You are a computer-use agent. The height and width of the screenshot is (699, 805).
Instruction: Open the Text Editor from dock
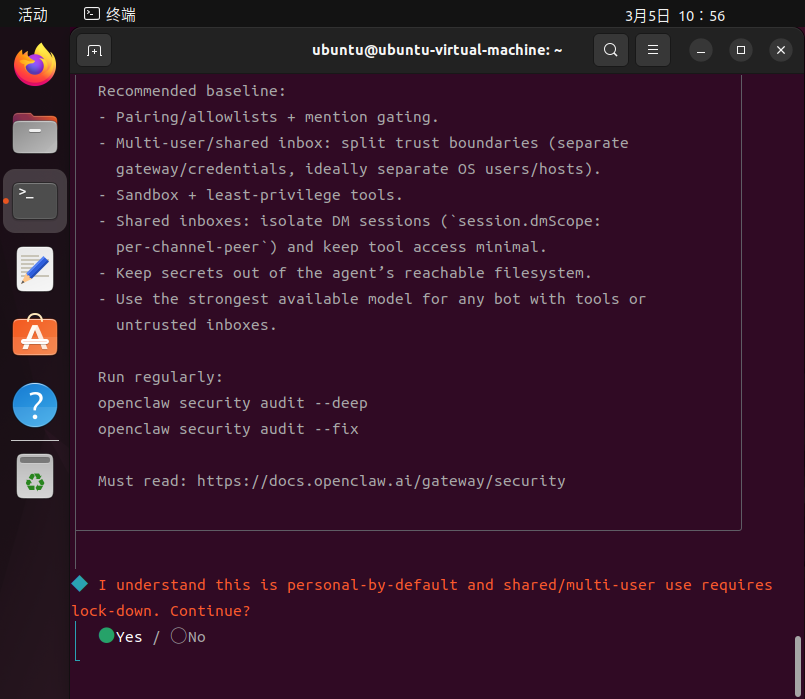click(x=35, y=269)
